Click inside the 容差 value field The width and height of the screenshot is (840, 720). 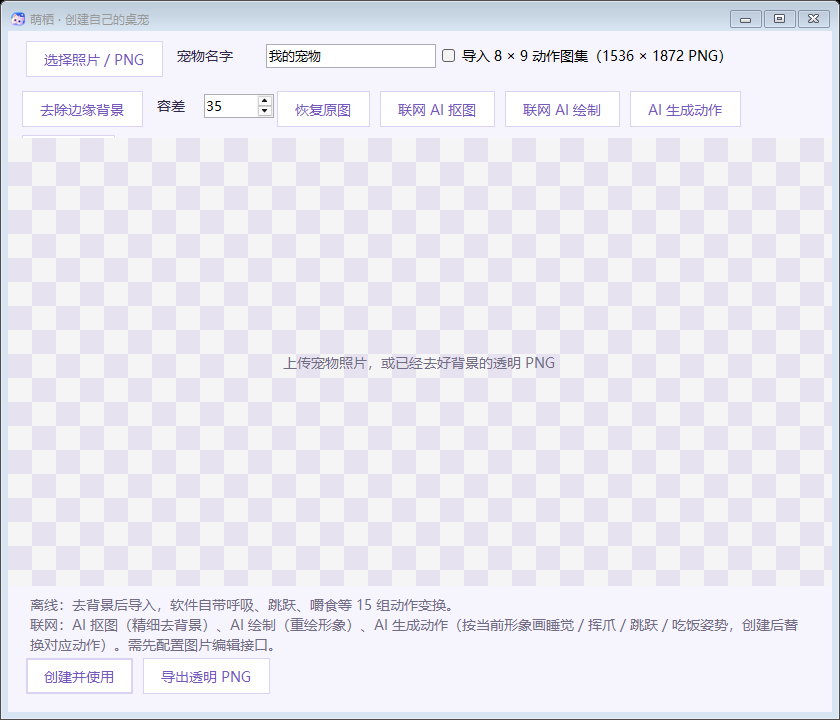point(231,106)
